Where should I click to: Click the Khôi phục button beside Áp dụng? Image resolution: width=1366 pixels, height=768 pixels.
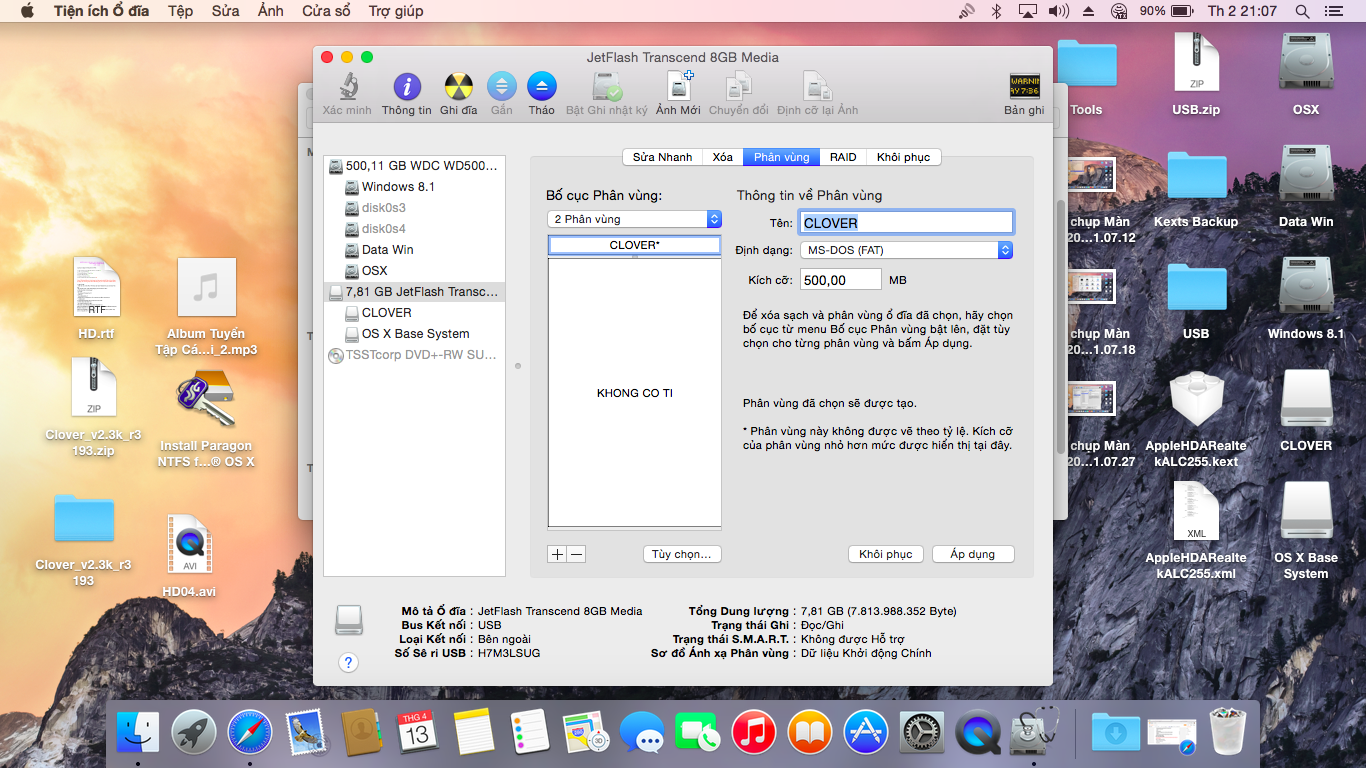click(x=886, y=554)
